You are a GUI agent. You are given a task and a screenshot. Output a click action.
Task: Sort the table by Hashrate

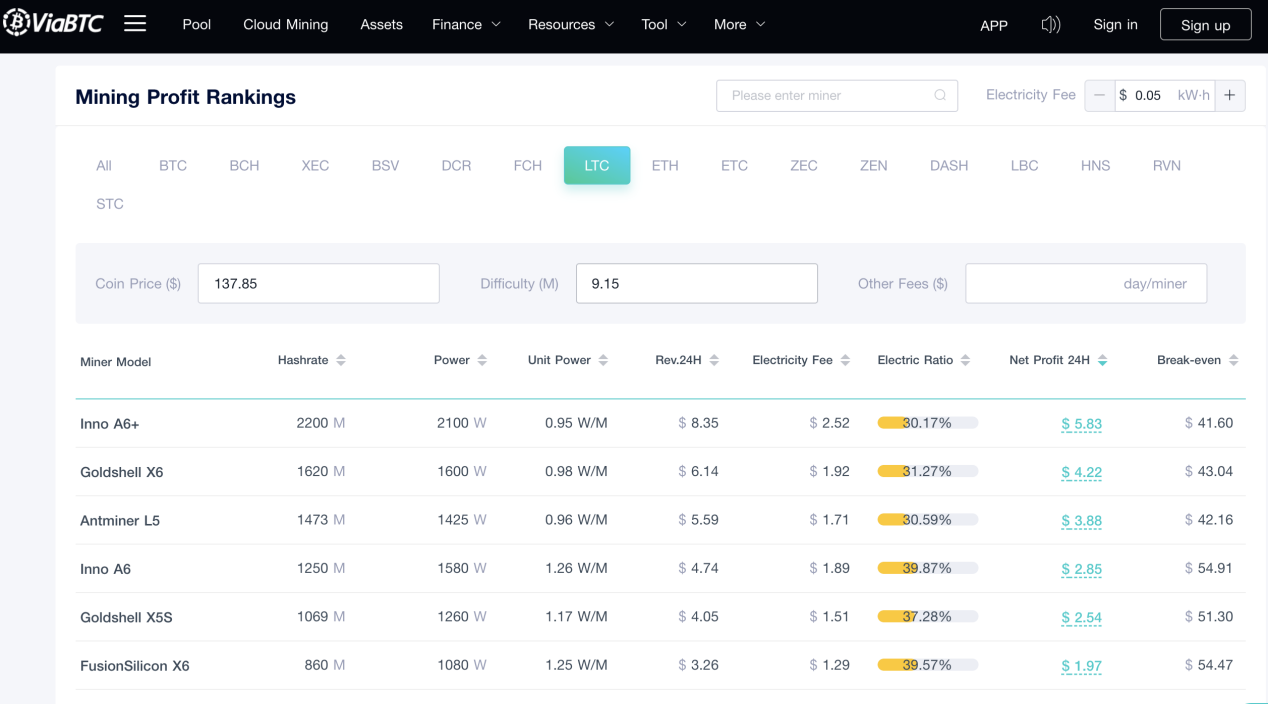(339, 359)
